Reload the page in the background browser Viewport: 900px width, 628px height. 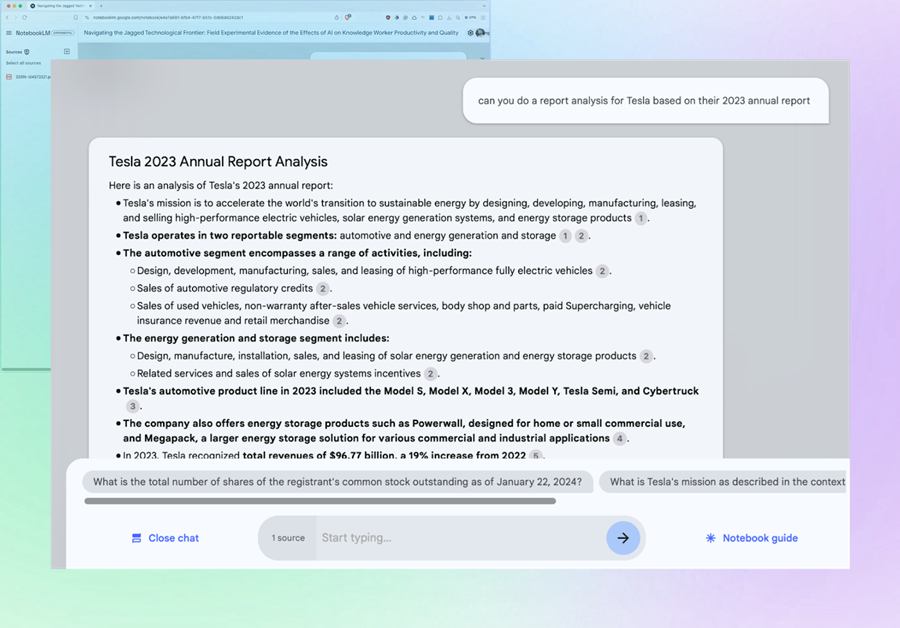25,17
